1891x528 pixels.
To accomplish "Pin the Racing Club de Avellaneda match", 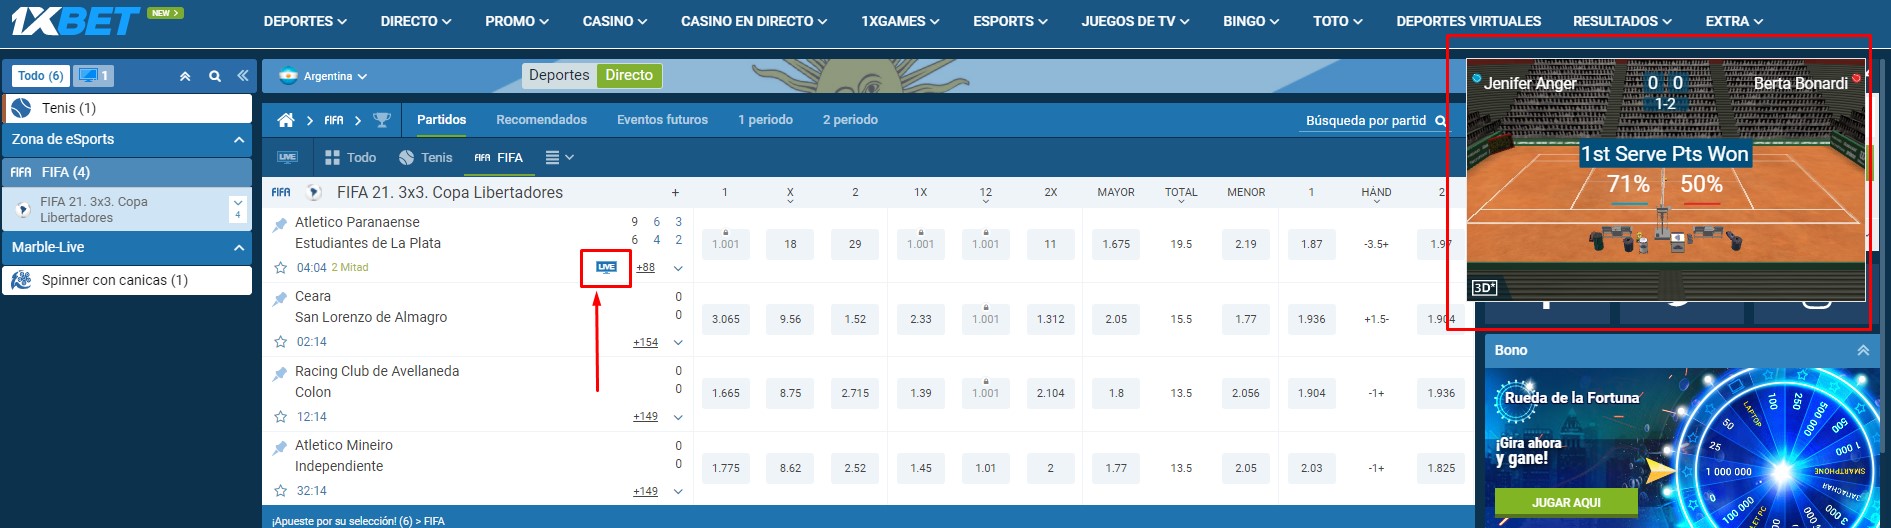I will pyautogui.click(x=280, y=373).
